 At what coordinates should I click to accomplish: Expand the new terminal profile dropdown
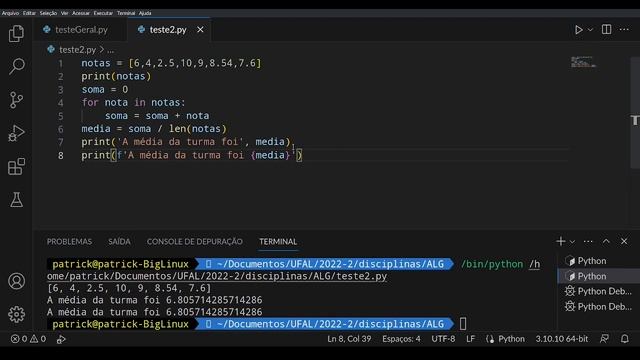click(x=572, y=242)
